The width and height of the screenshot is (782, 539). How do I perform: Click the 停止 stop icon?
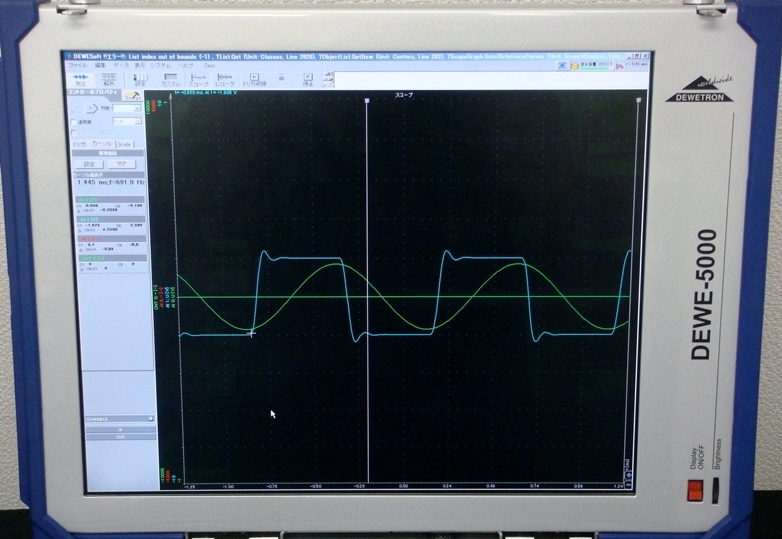pyautogui.click(x=308, y=80)
